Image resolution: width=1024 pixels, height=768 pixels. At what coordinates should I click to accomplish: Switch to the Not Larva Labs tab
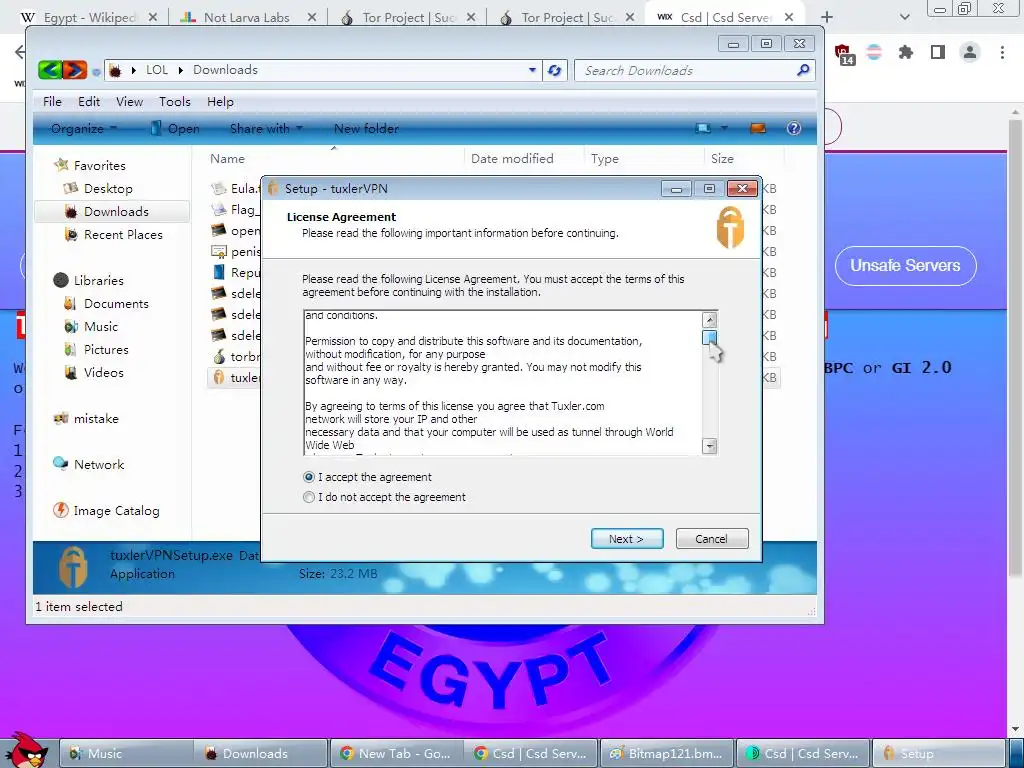247,18
